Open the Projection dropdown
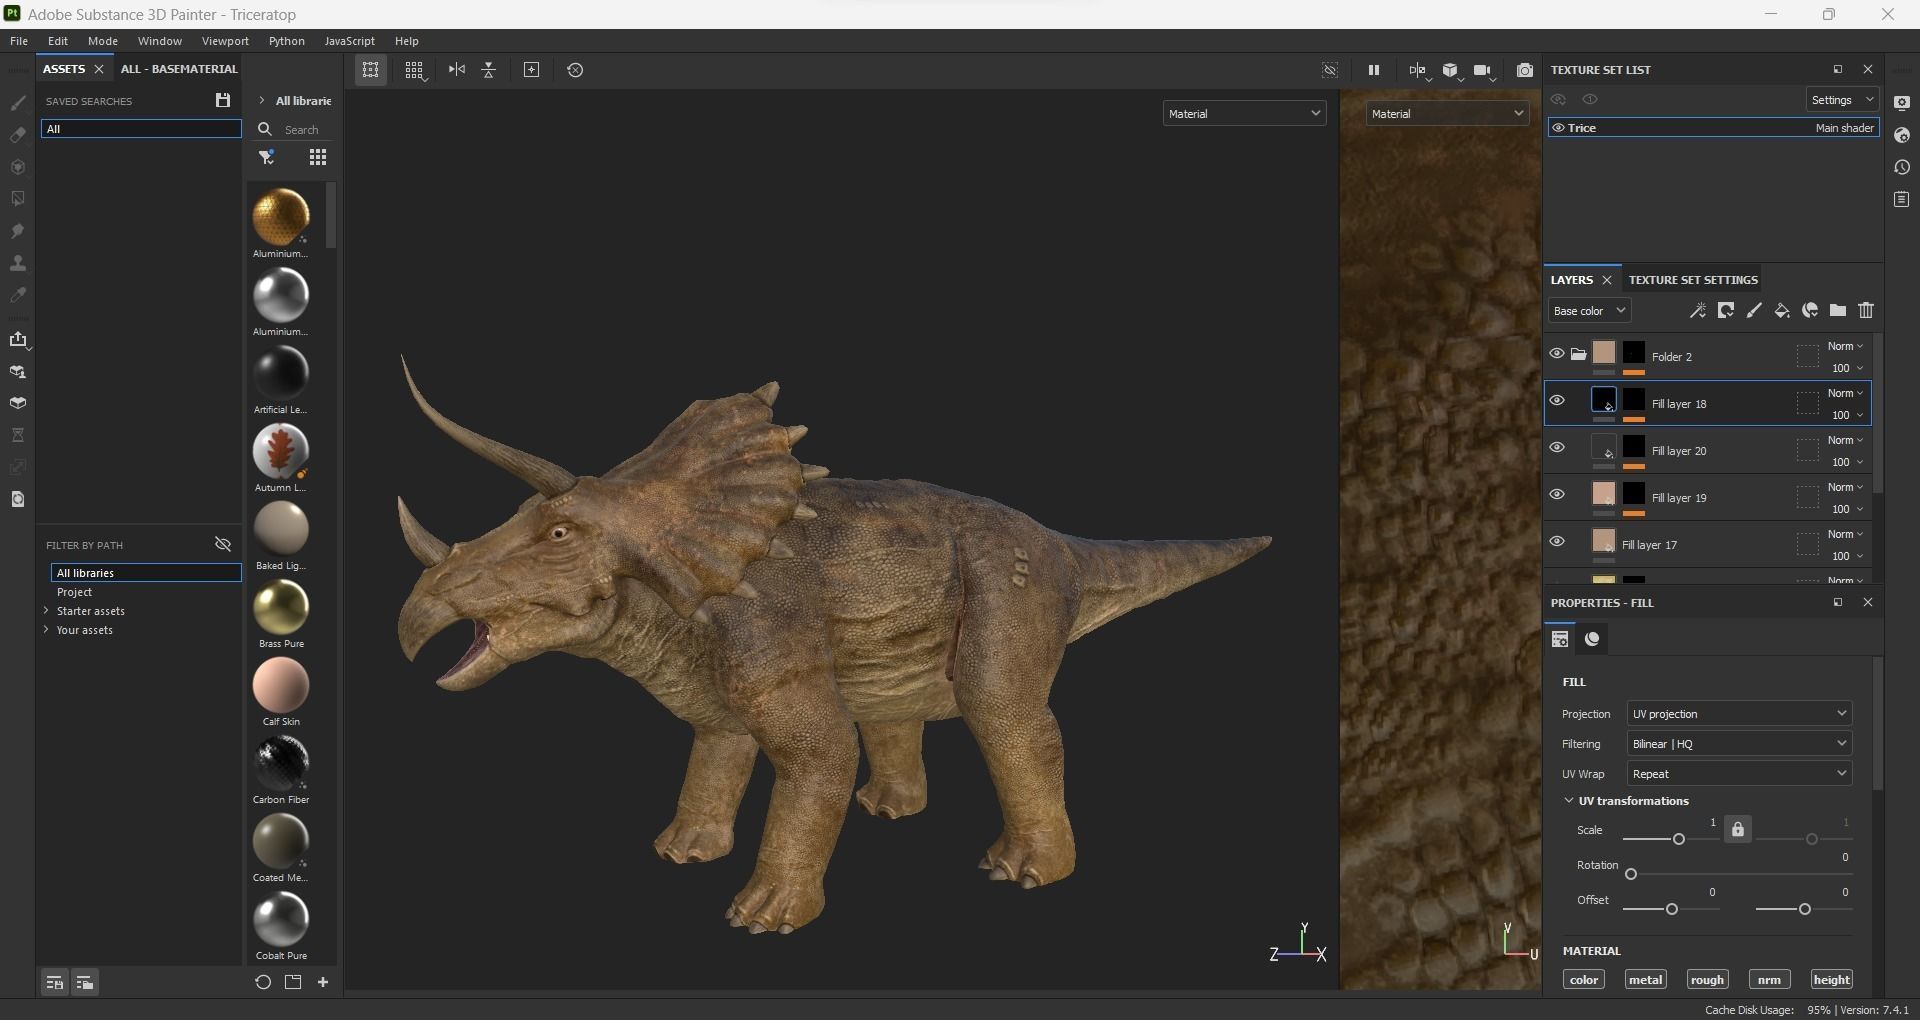This screenshot has width=1920, height=1020. click(1739, 714)
